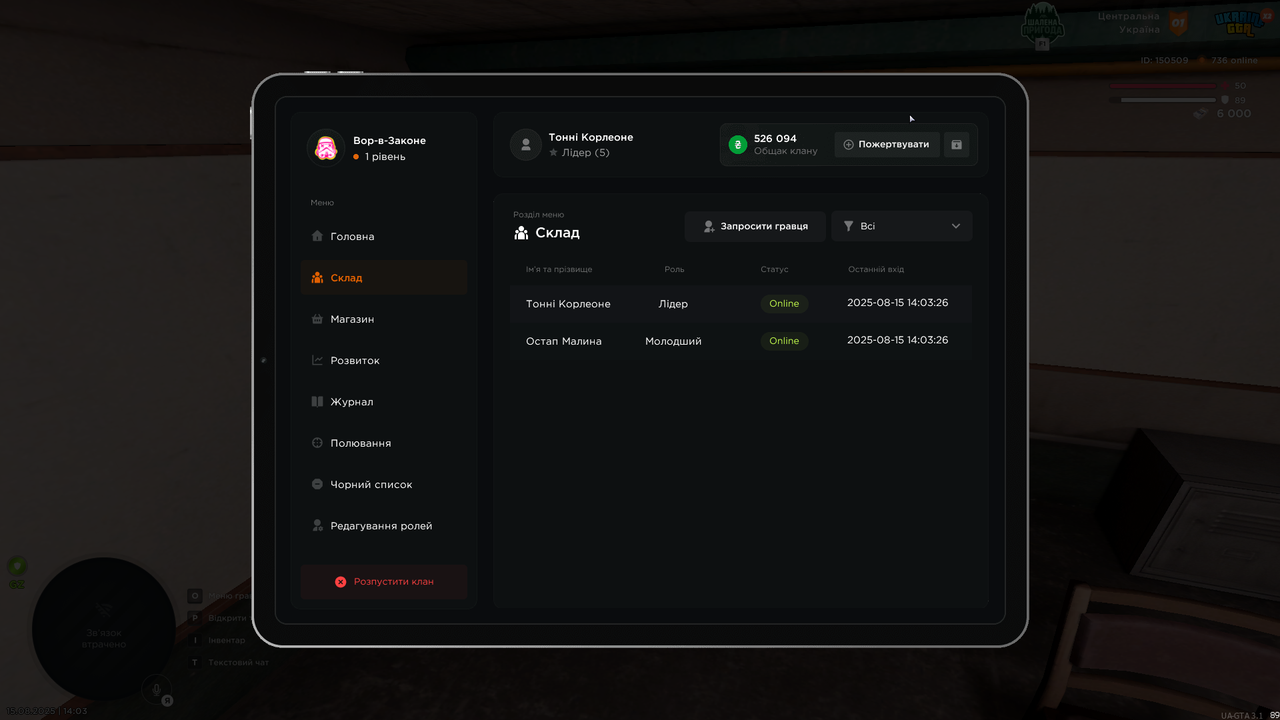The width and height of the screenshot is (1280, 720).
Task: Click the Пожертвувати button
Action: pos(887,145)
